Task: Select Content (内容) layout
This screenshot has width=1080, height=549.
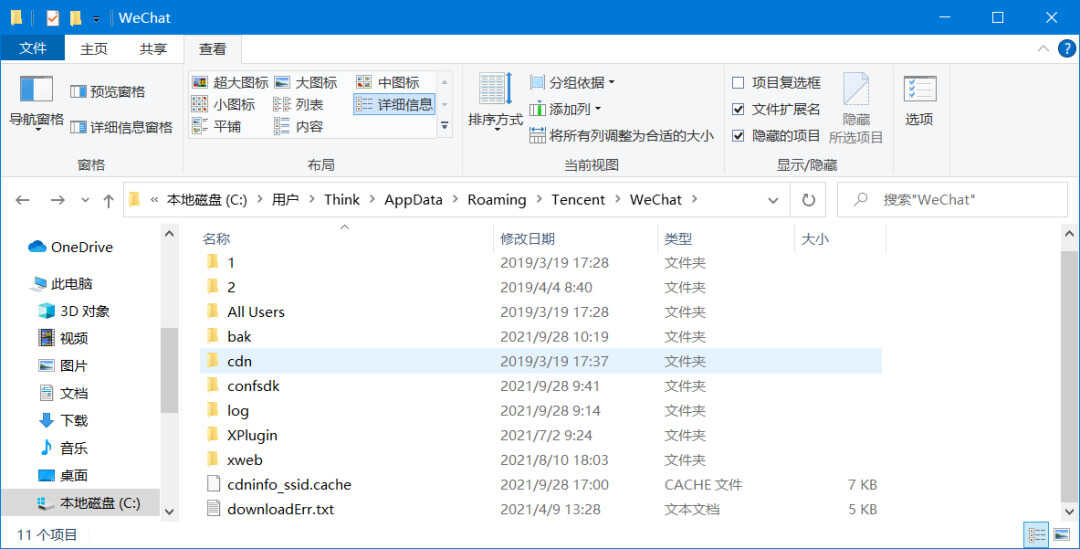Action: pos(298,127)
